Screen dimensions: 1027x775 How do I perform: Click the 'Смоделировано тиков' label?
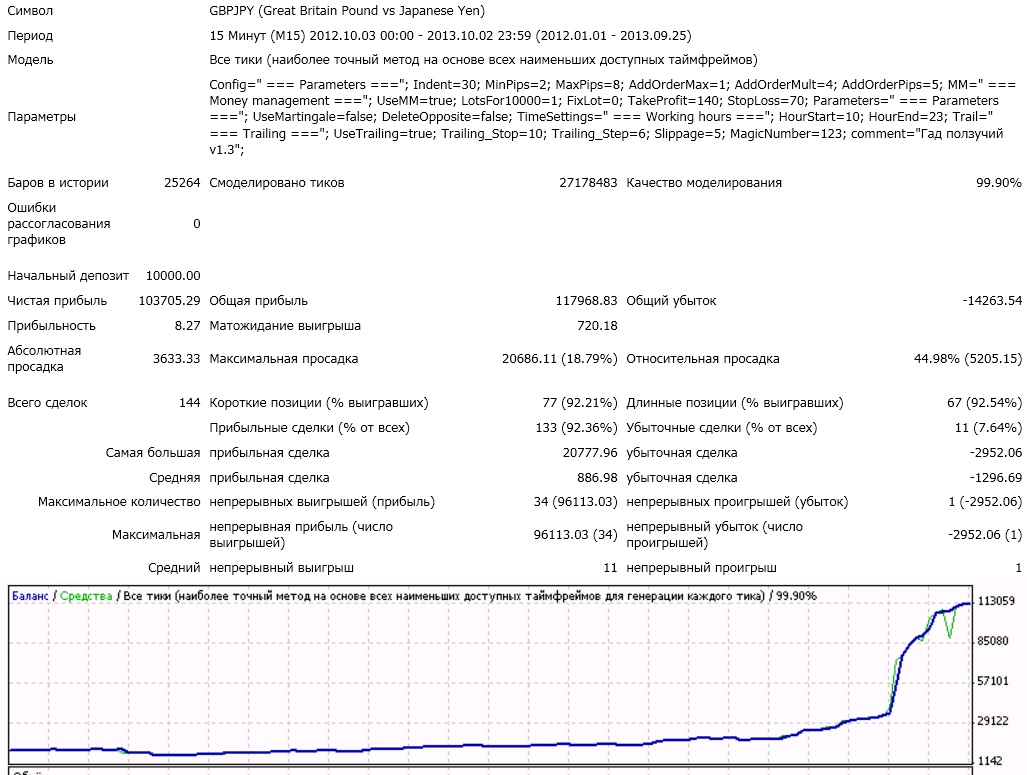pyautogui.click(x=276, y=183)
